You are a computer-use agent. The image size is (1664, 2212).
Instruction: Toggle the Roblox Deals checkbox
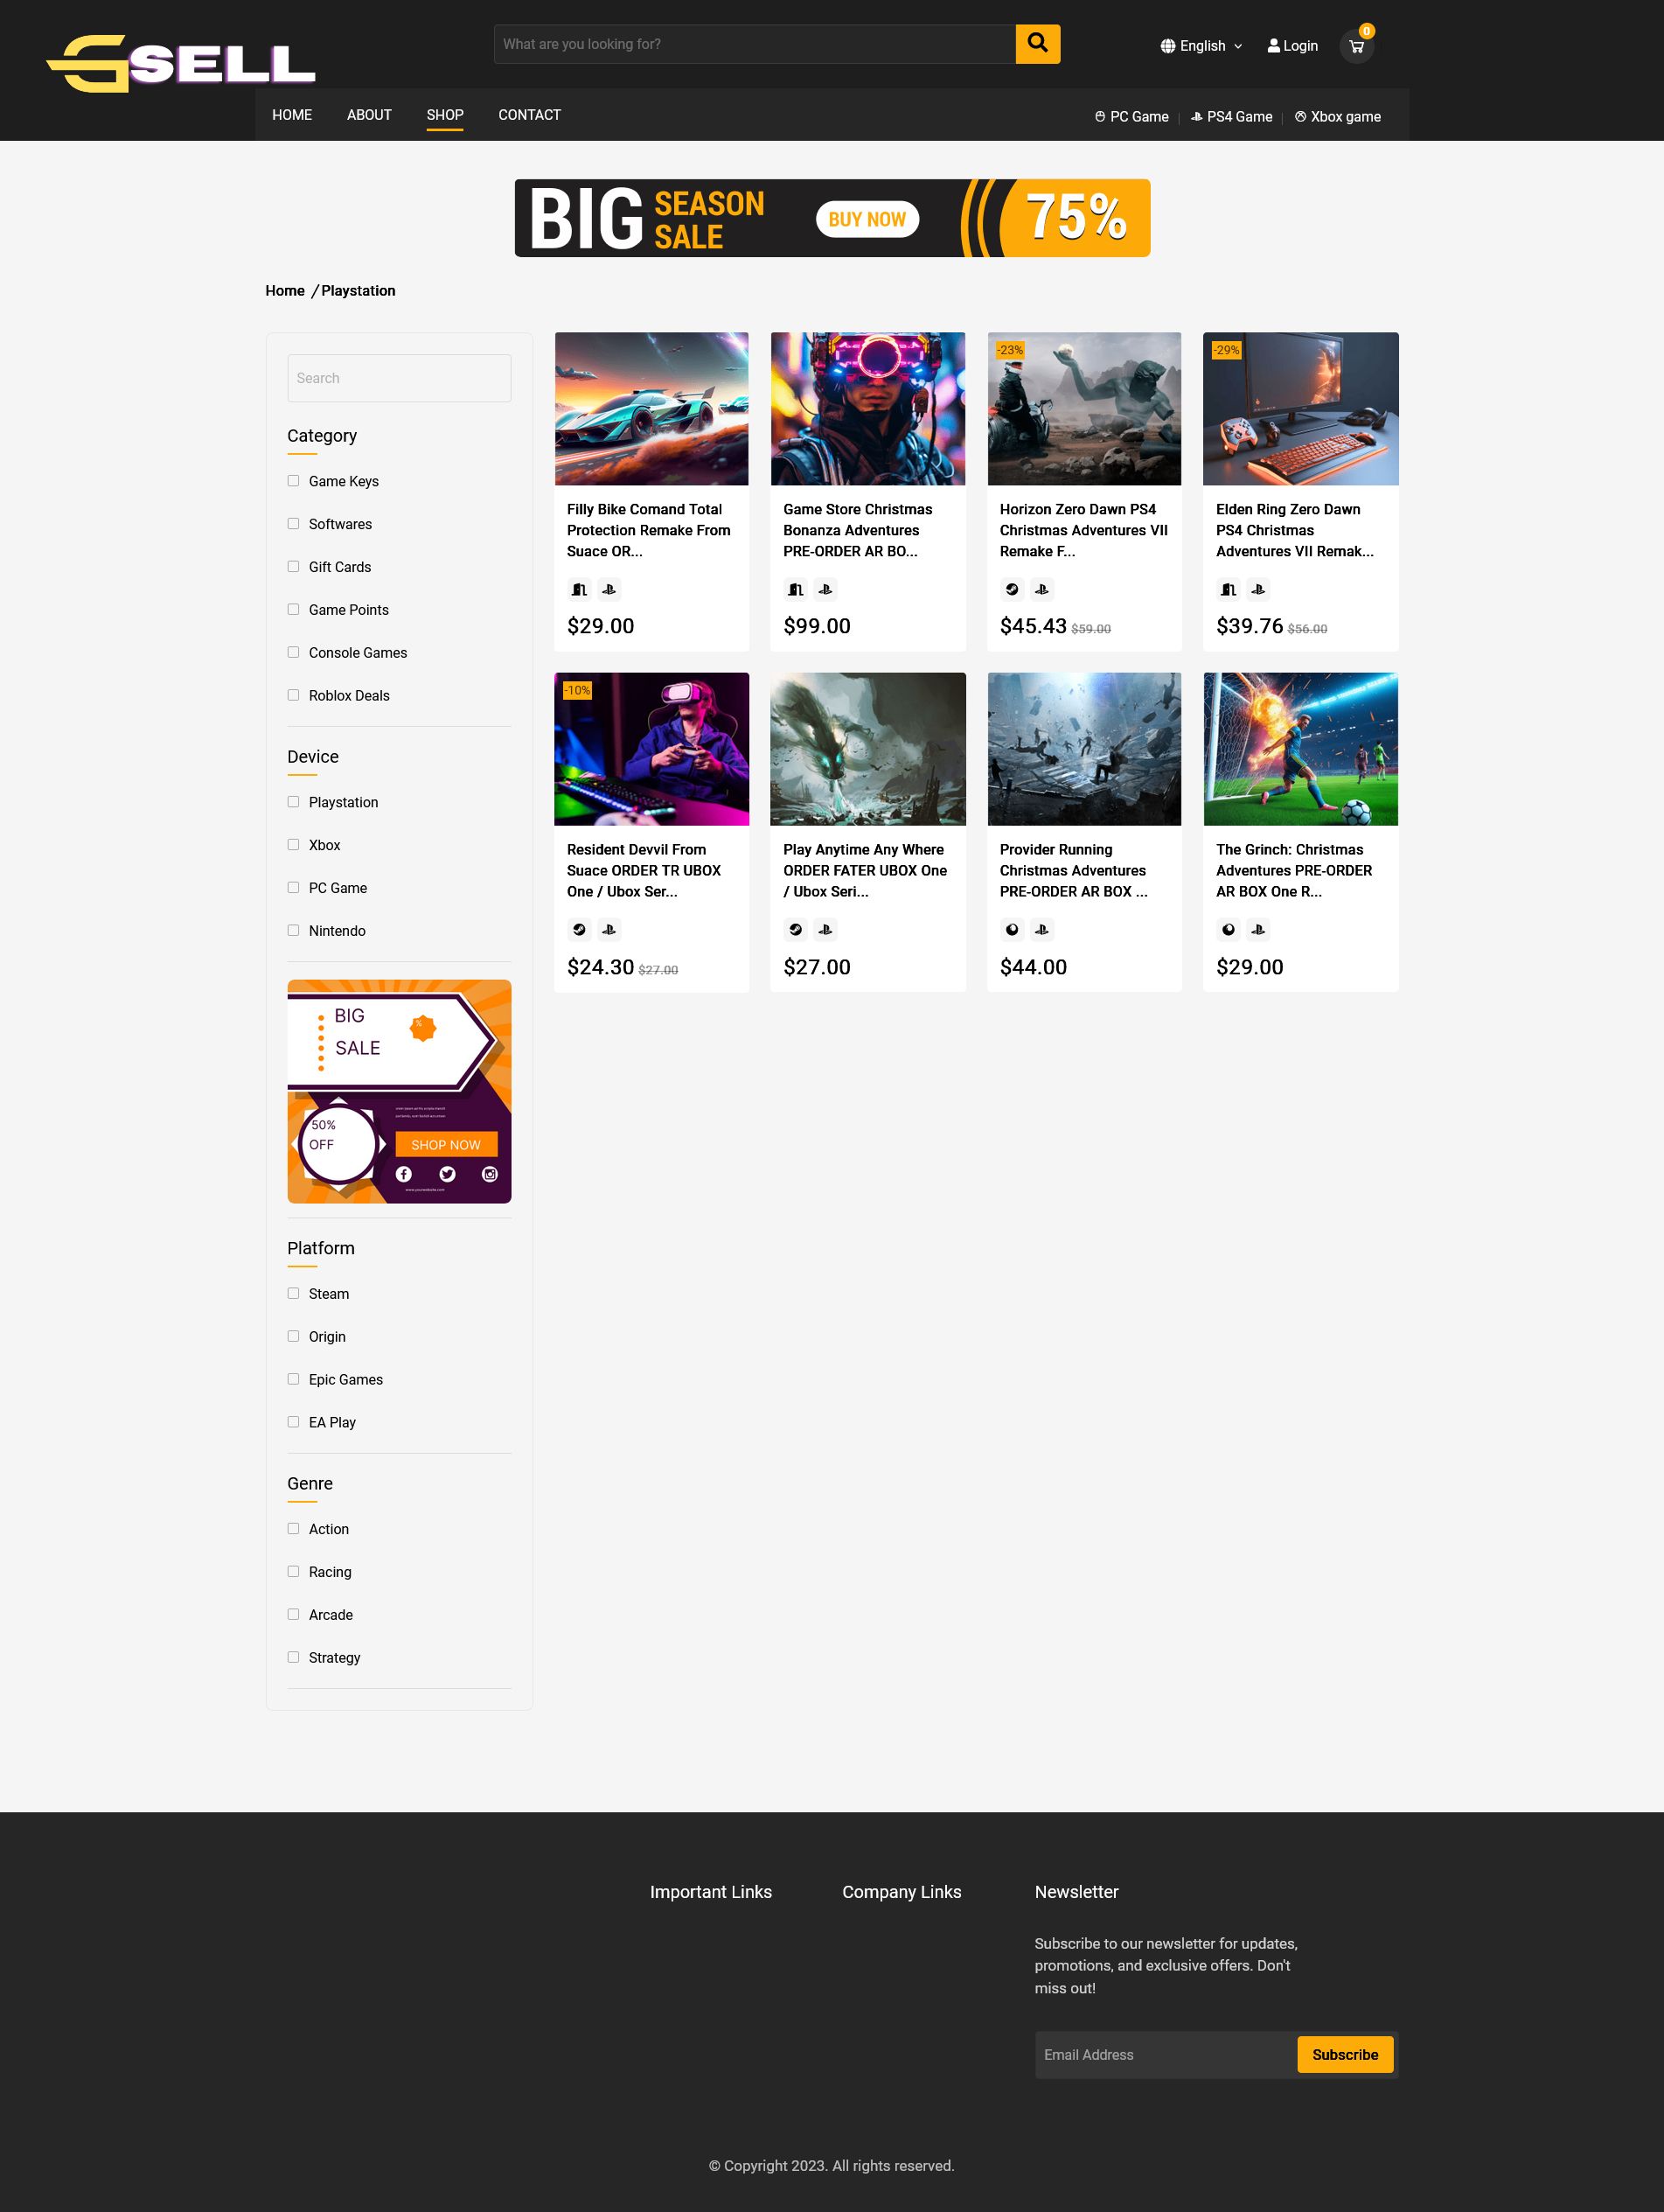[x=293, y=695]
